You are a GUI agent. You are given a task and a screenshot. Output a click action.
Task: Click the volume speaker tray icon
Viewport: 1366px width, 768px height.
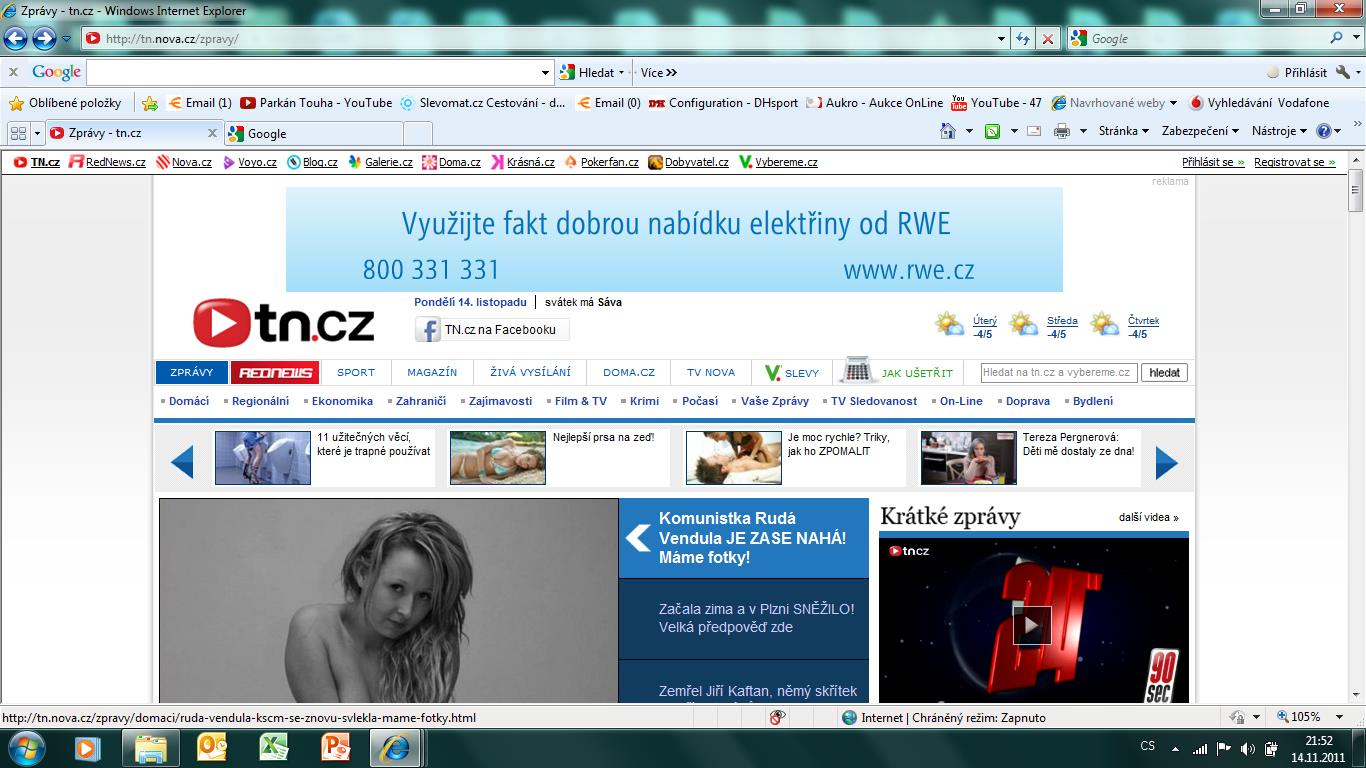click(x=1247, y=748)
